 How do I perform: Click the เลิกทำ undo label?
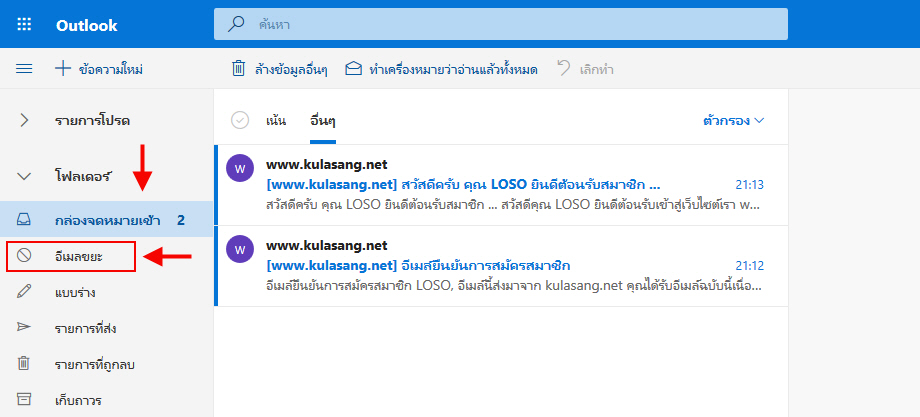tap(596, 70)
